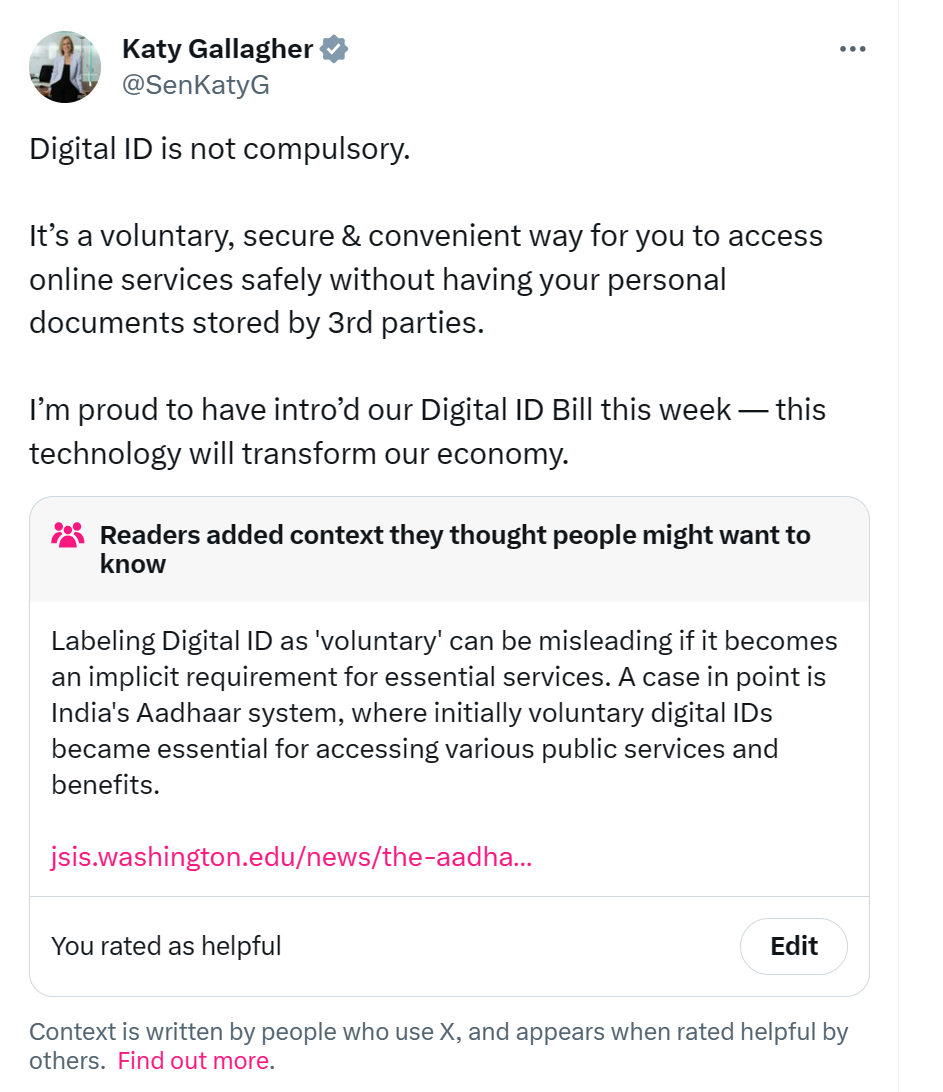Click the "You rated as helpful" label
This screenshot has height=1092, width=943.
[x=166, y=946]
